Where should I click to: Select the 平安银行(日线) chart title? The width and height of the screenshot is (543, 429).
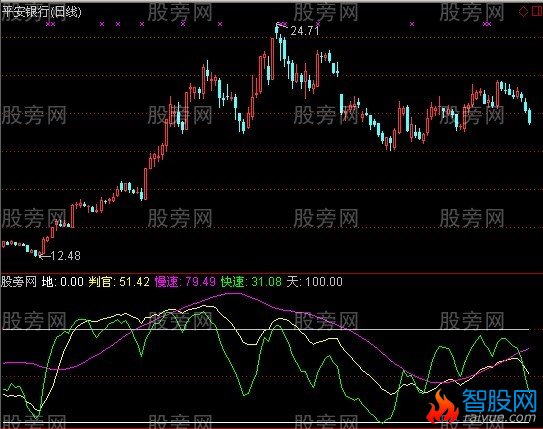tap(42, 12)
